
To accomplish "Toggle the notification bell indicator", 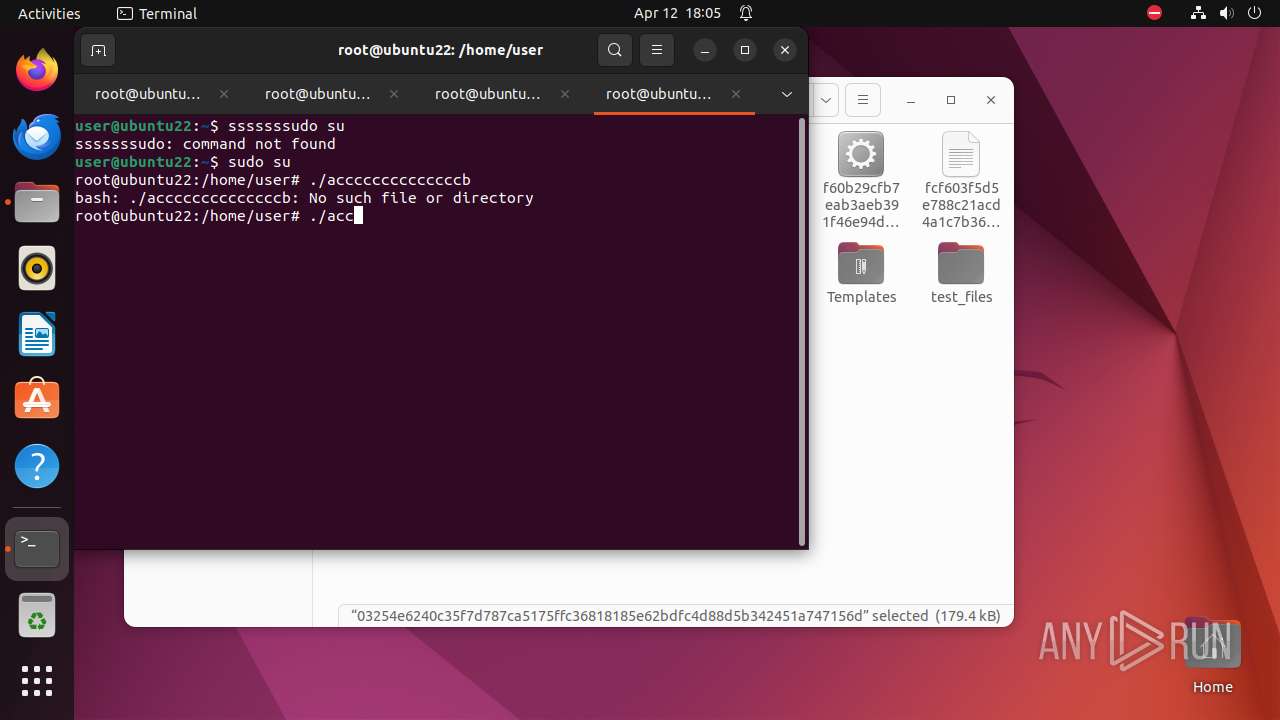I will [746, 13].
